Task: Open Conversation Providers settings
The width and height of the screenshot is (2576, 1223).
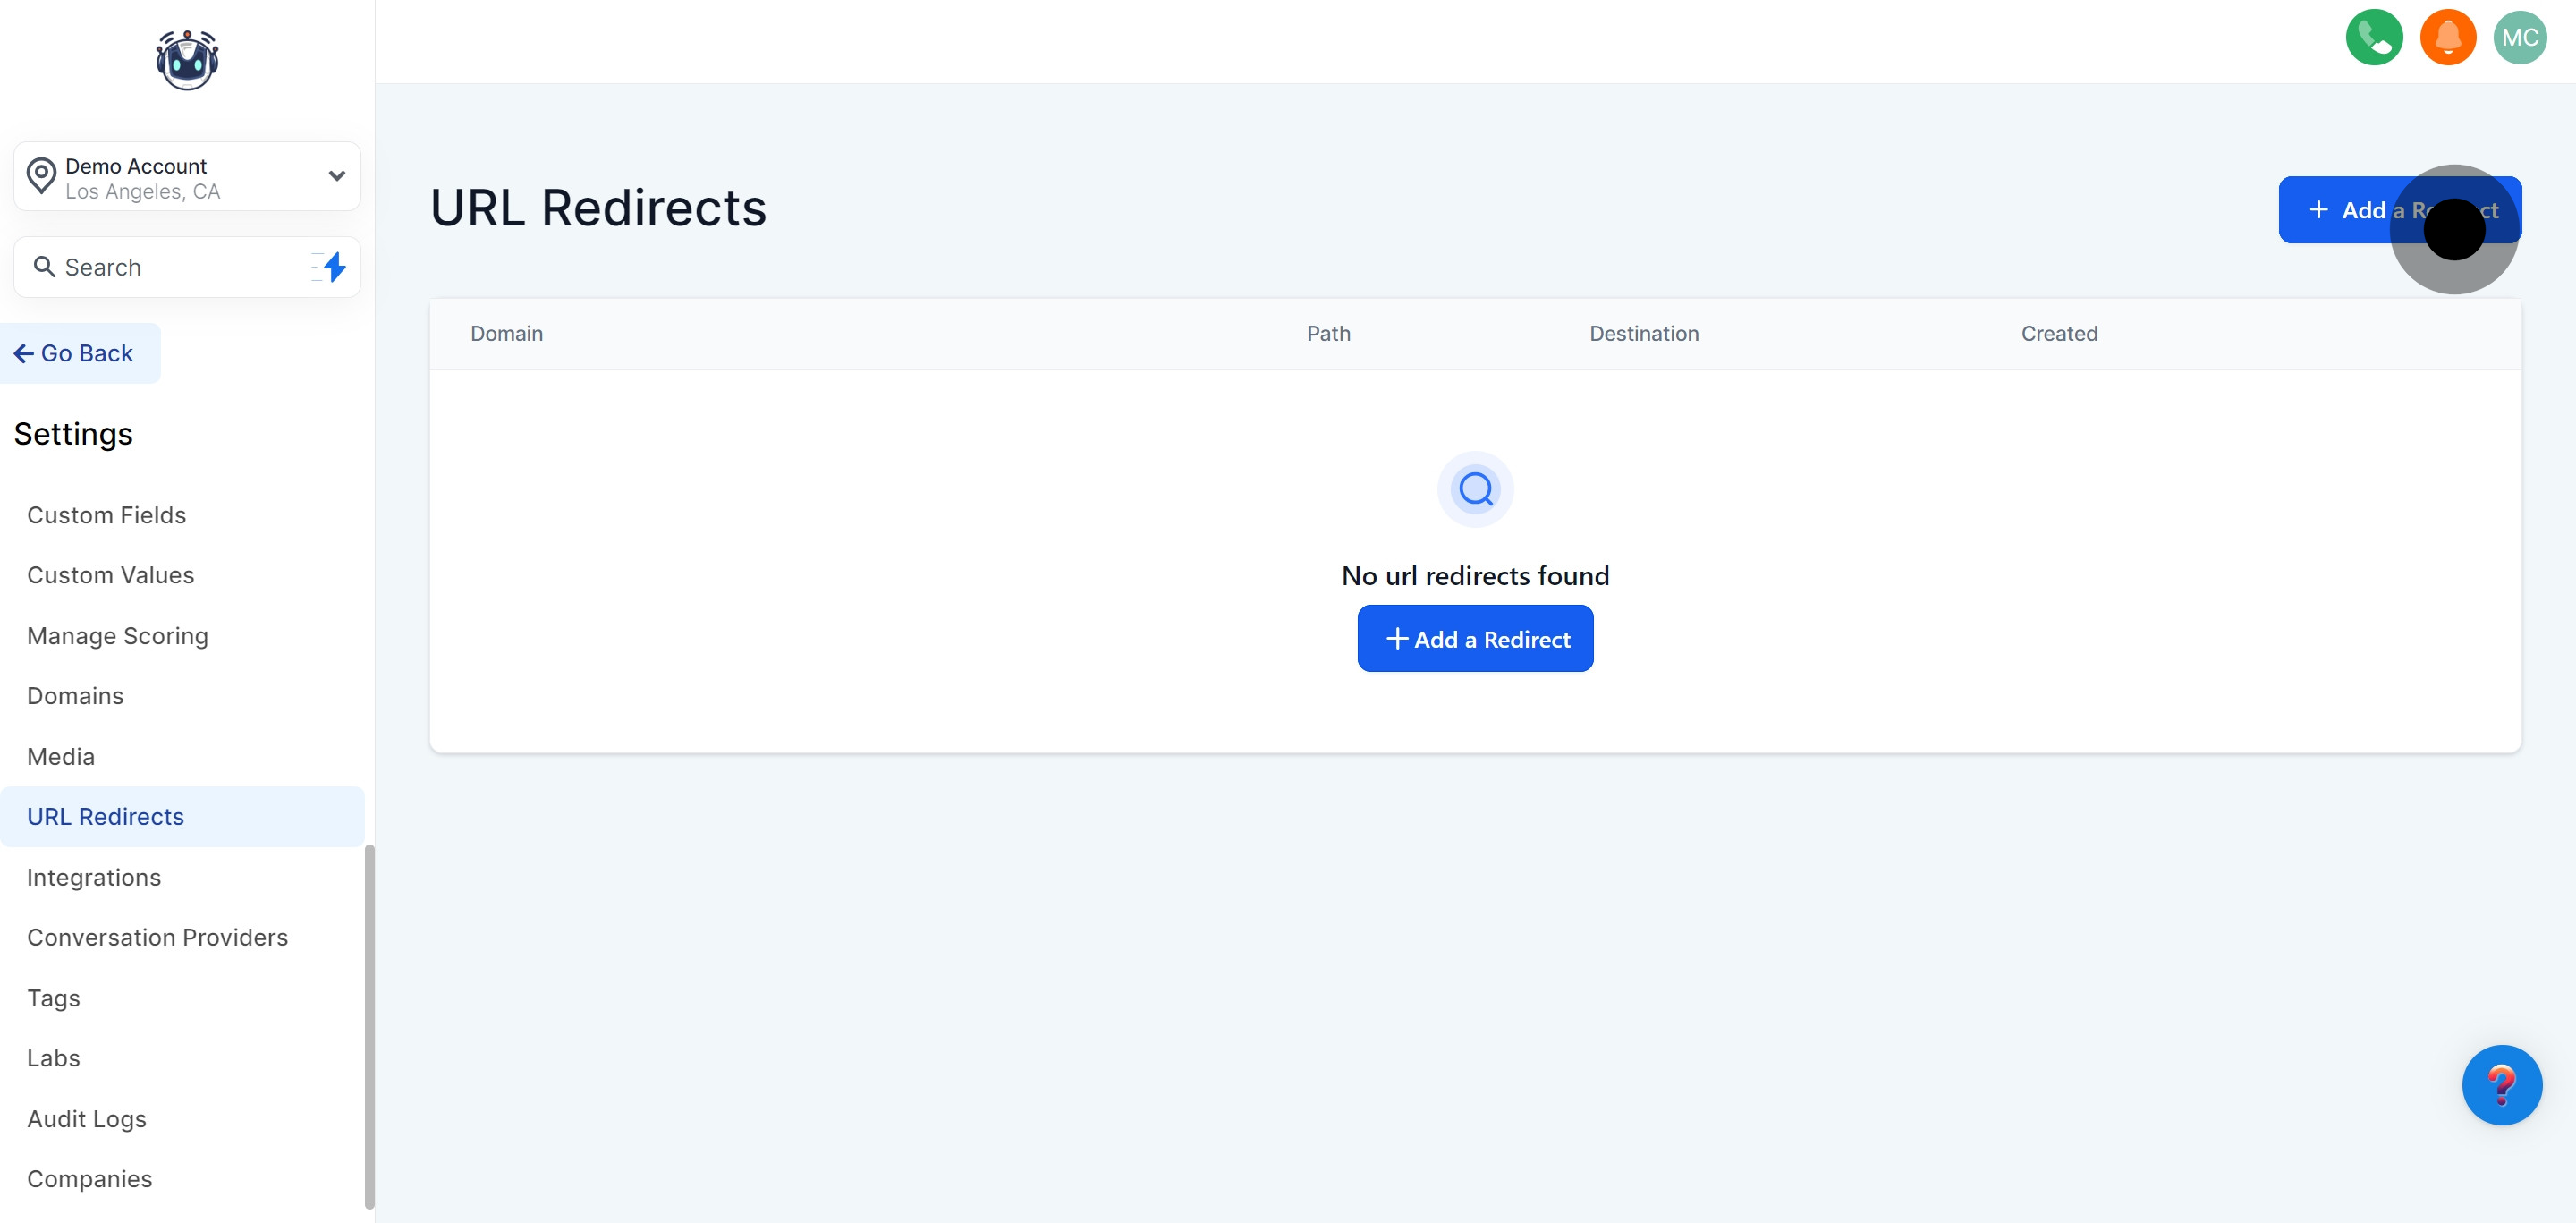Action: pos(157,937)
